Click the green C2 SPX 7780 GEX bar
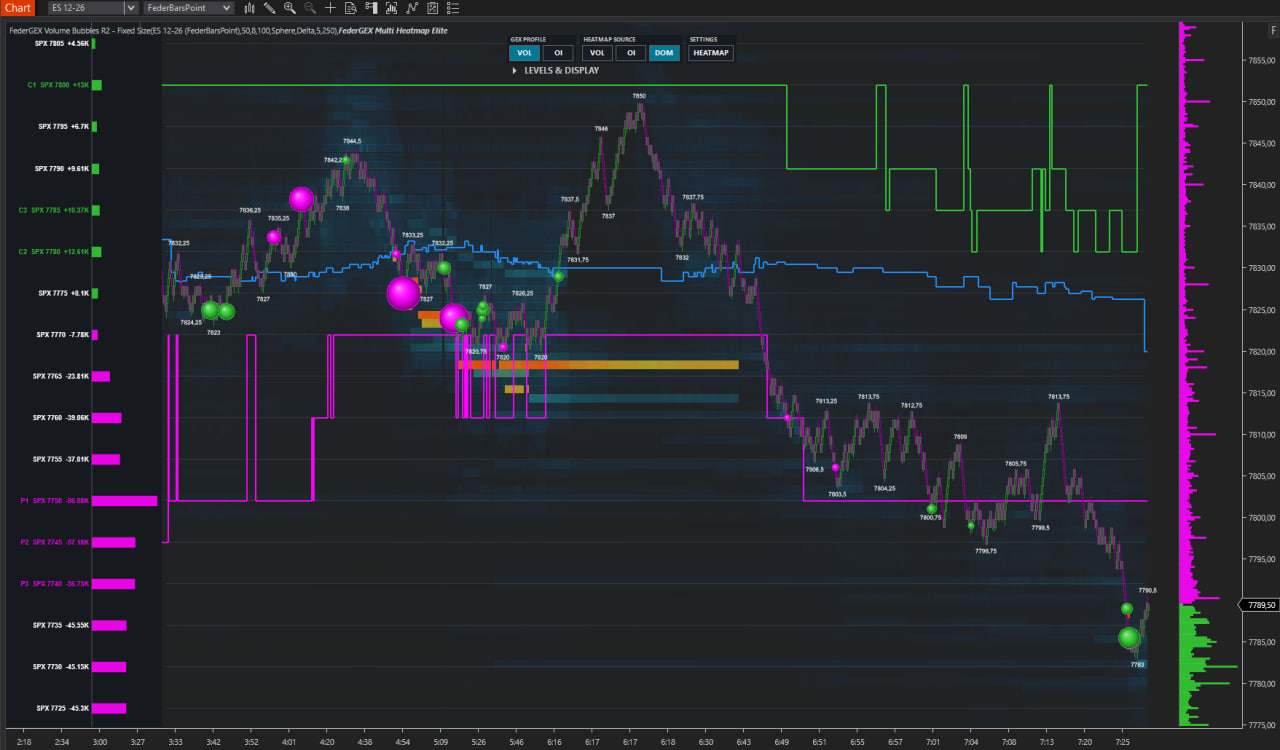 96,252
